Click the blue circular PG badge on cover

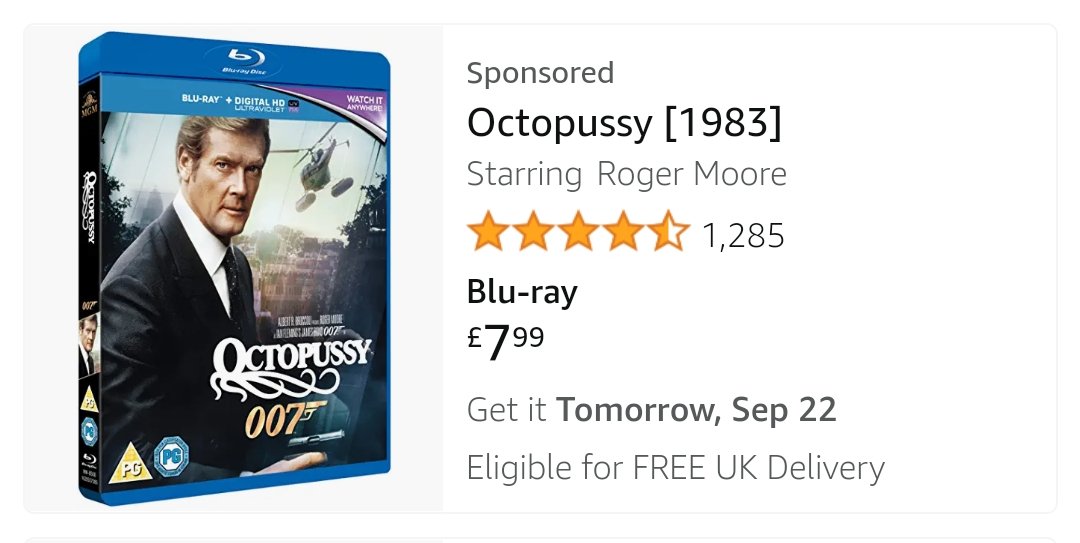164,461
